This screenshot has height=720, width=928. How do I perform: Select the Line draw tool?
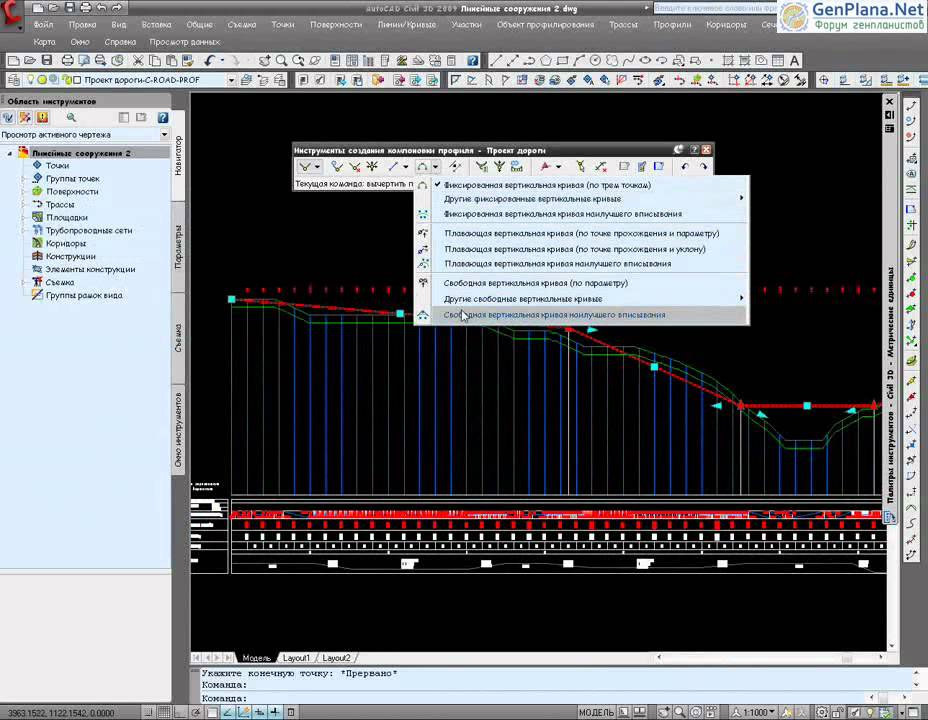pyautogui.click(x=496, y=60)
